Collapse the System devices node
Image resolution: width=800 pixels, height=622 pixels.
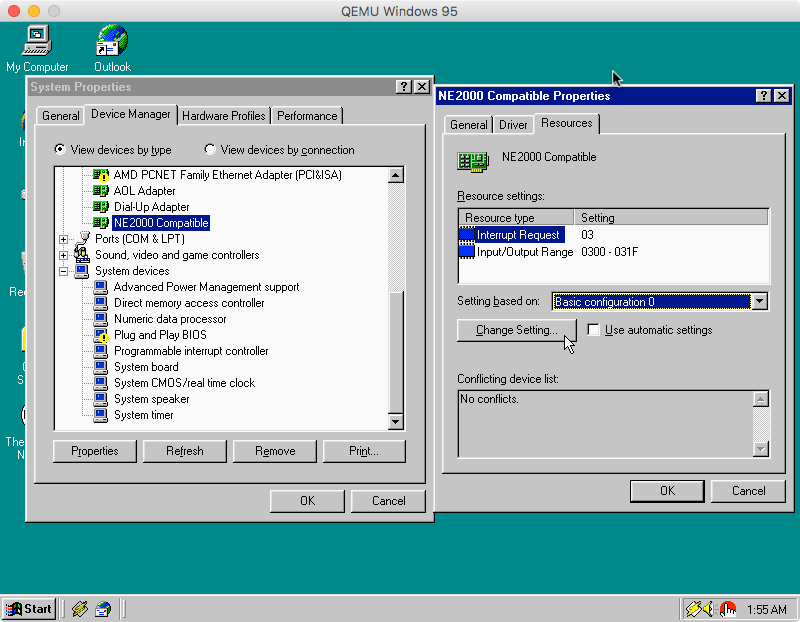click(x=63, y=271)
